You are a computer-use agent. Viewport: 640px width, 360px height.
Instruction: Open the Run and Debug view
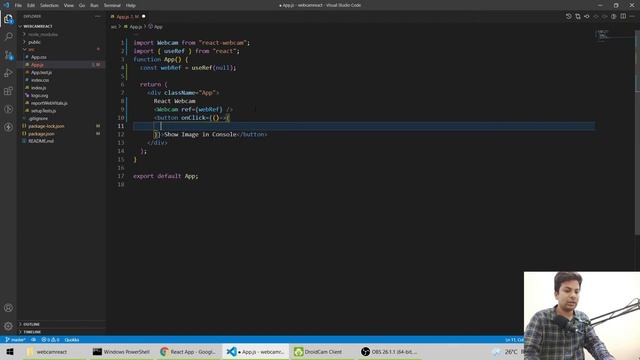pos(8,73)
